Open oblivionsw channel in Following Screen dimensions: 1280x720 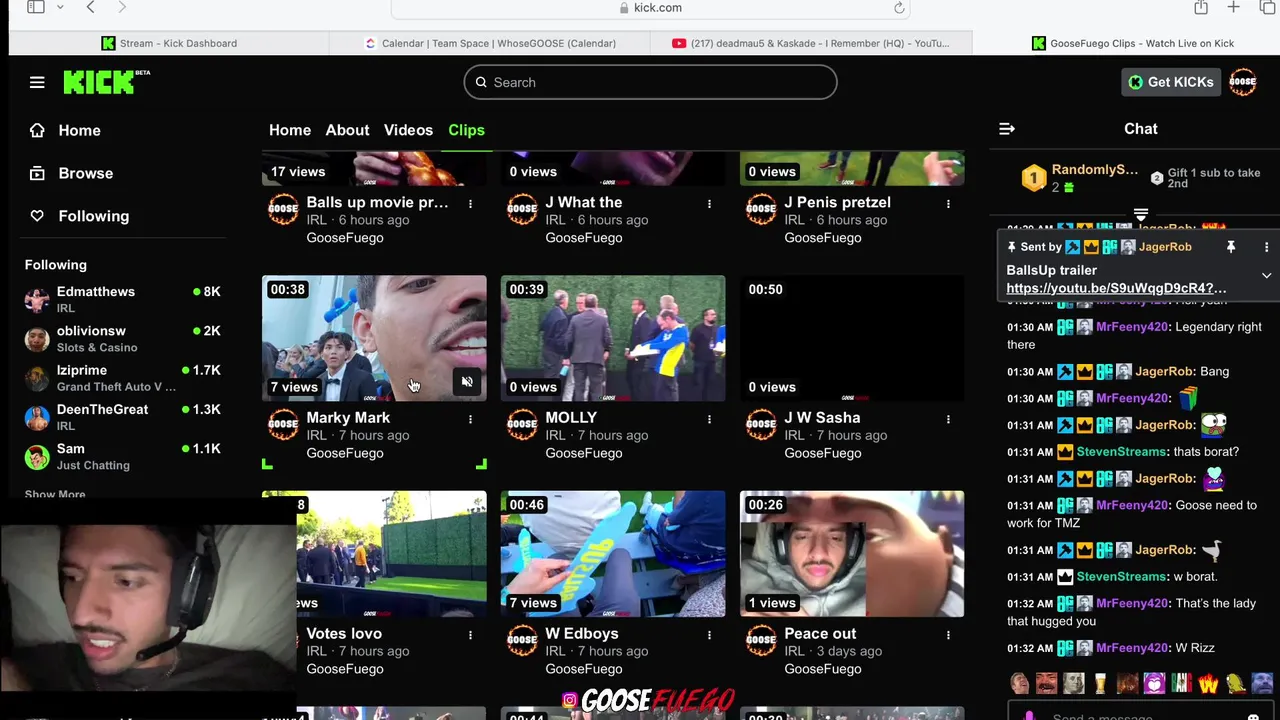point(122,338)
